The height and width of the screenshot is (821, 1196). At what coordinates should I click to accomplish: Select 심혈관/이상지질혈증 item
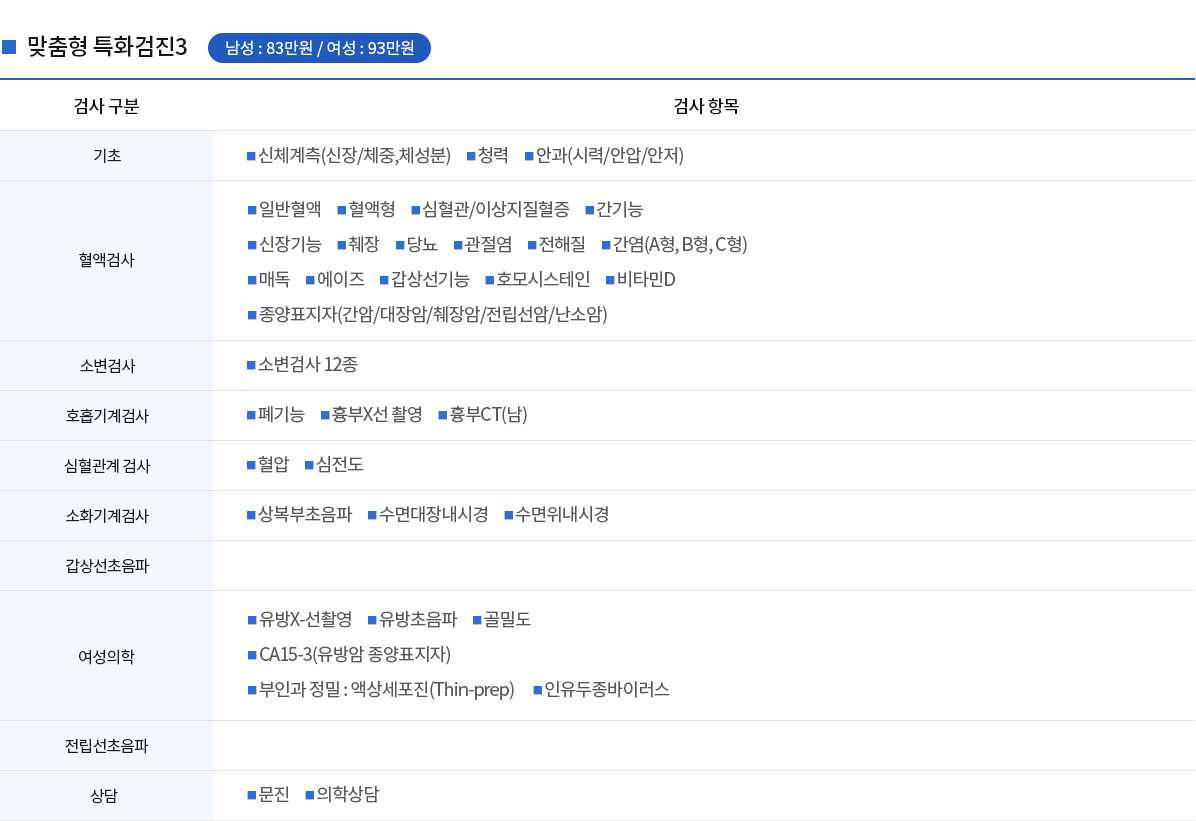(x=496, y=209)
